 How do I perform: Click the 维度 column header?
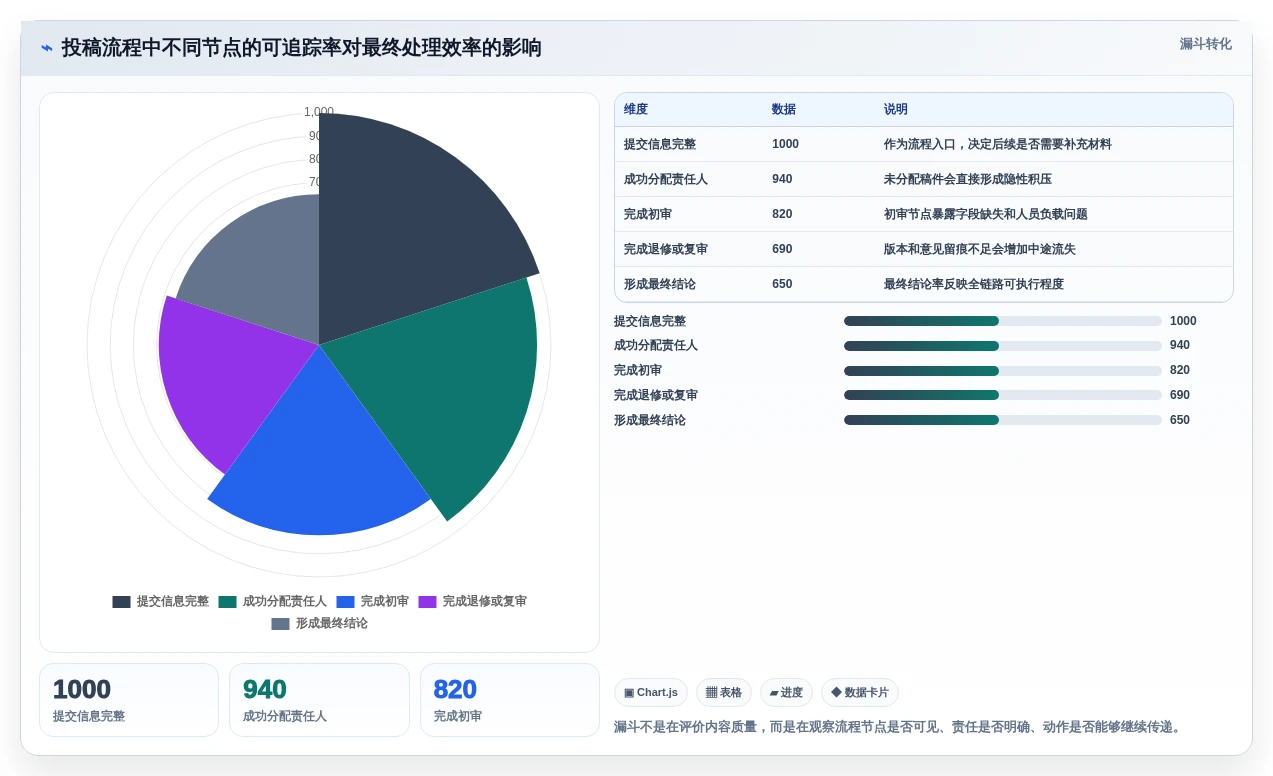tap(636, 110)
